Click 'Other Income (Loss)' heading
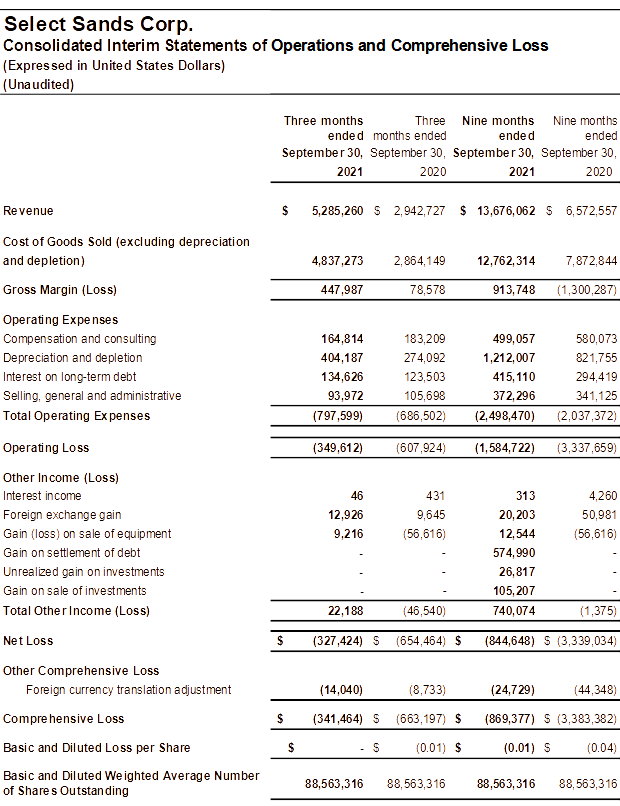Screen dimensions: 620x806 pos(61,478)
